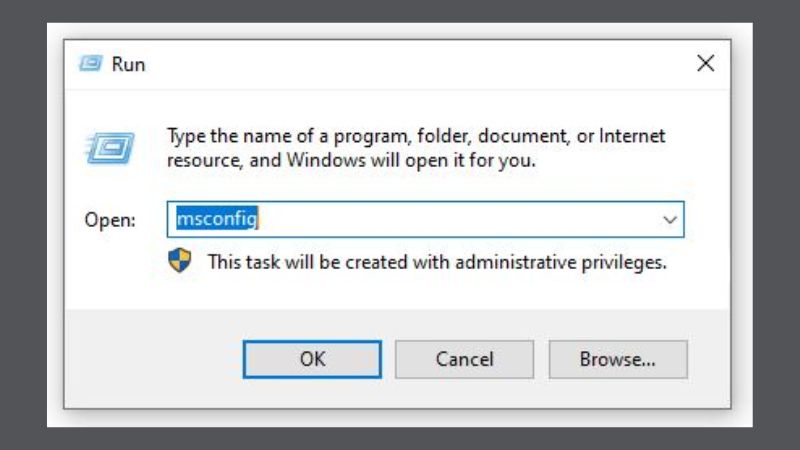Screen dimensions: 800x450
Task: Expand the Open history dropdown arrow
Action: click(x=669, y=219)
